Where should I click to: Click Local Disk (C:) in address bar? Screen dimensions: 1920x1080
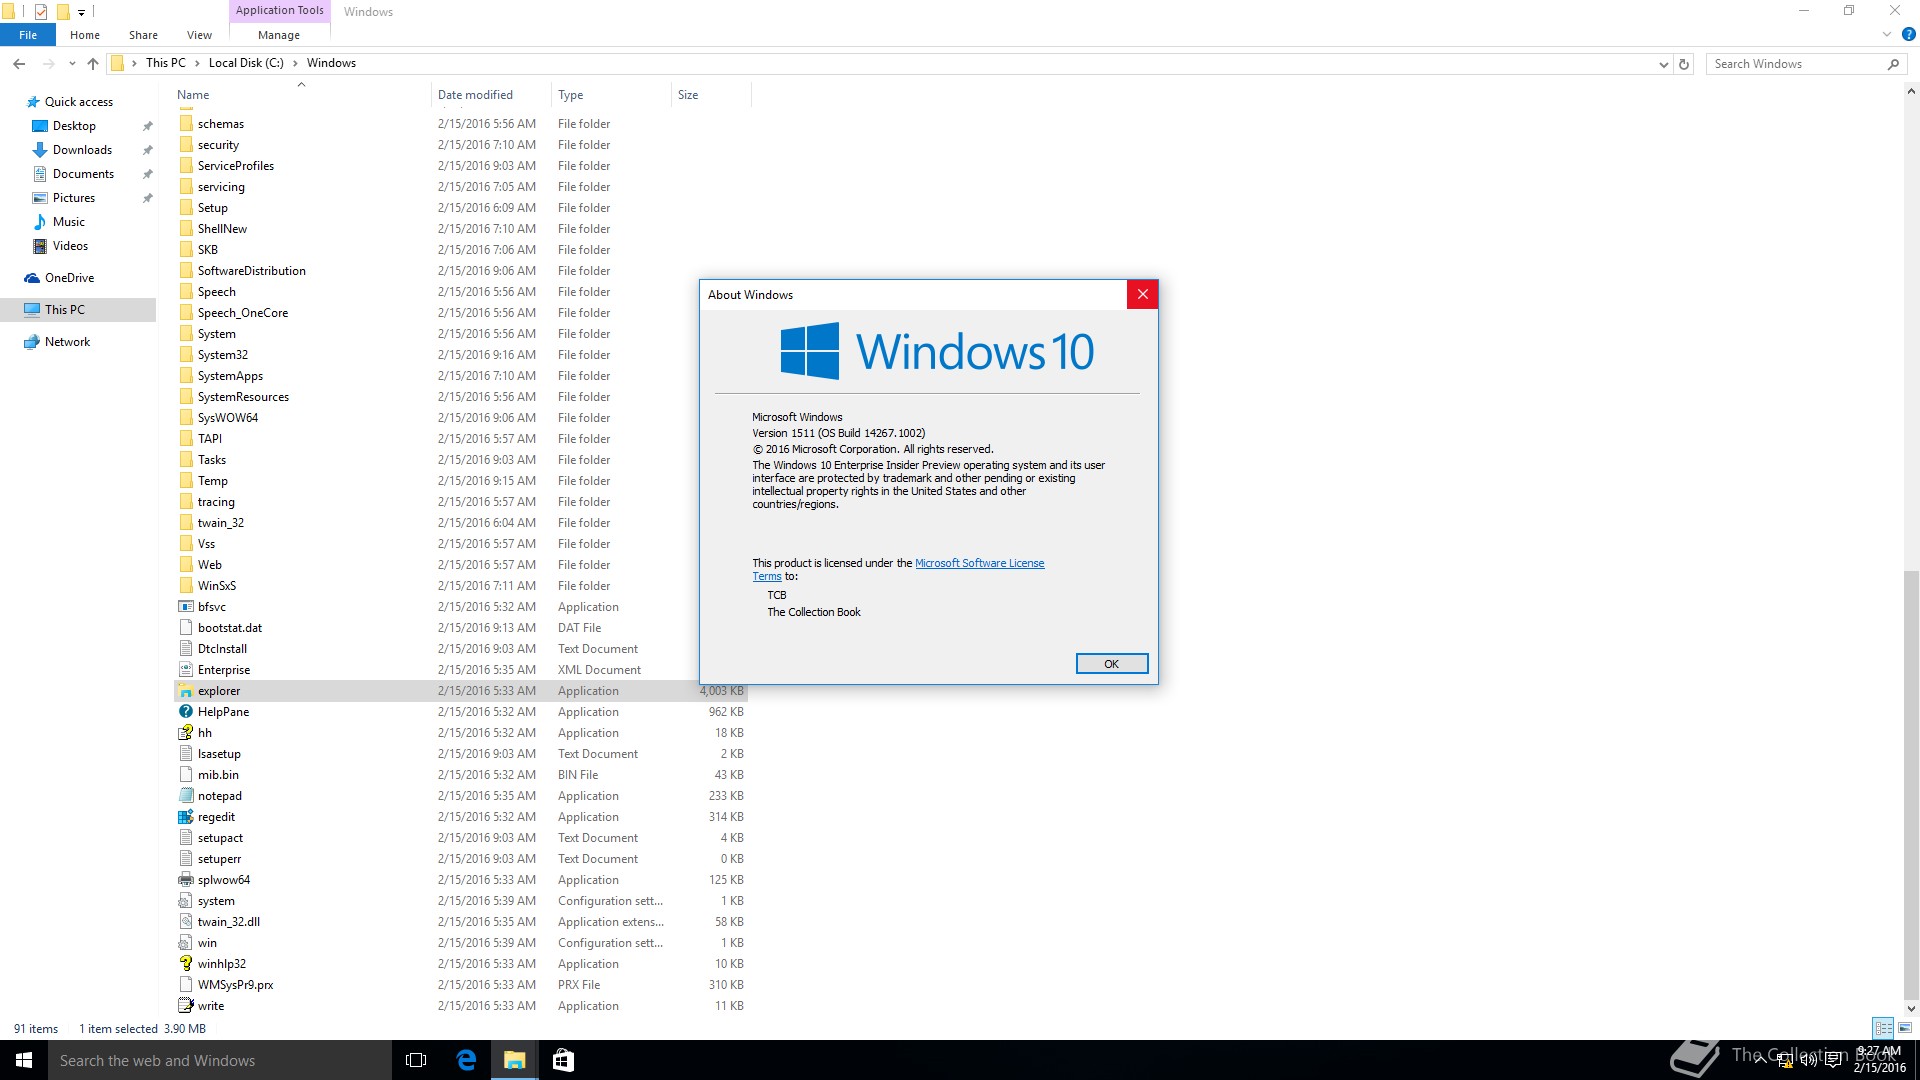coord(246,63)
